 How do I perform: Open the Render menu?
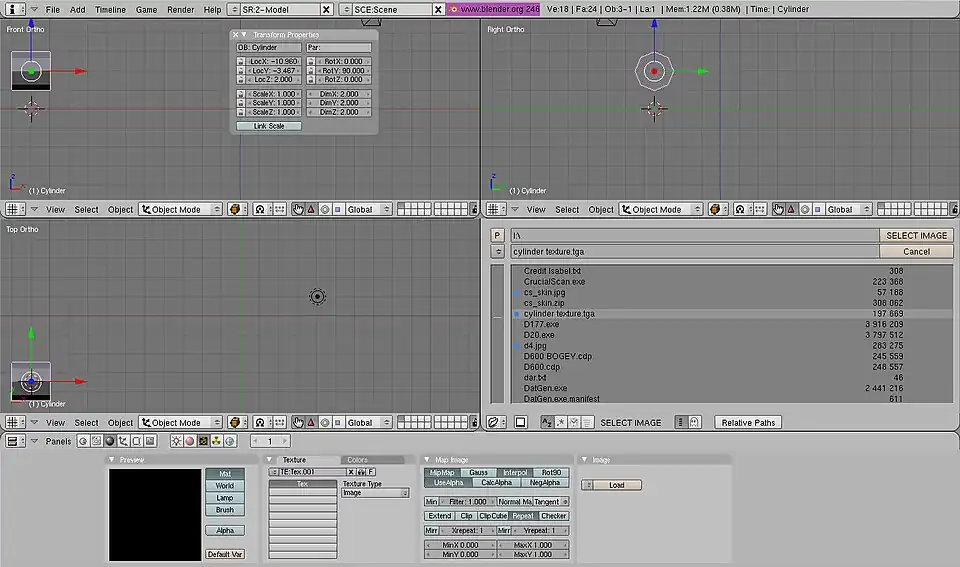[x=180, y=9]
